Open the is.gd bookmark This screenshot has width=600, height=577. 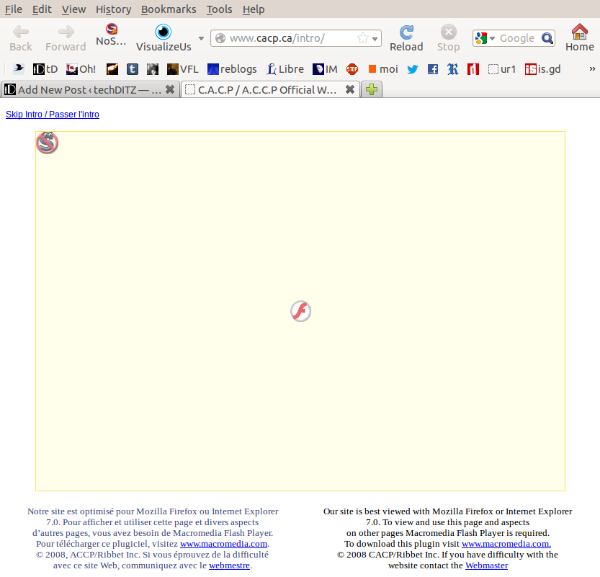[x=543, y=69]
